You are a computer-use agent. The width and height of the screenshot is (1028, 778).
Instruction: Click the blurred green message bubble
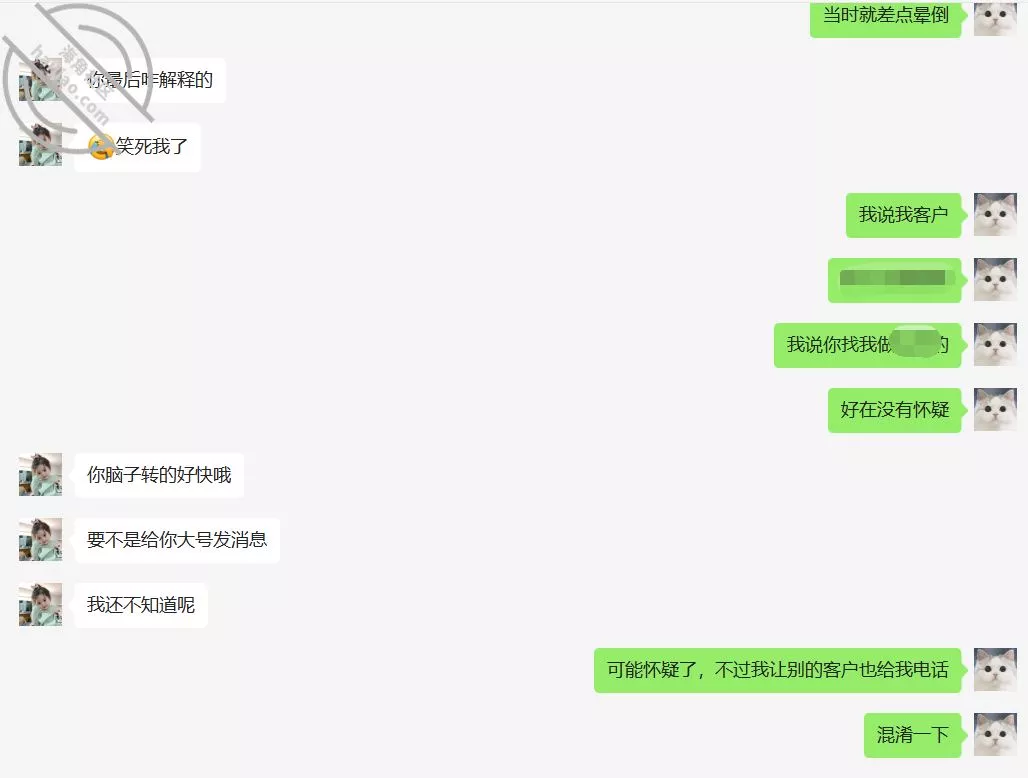pos(896,280)
